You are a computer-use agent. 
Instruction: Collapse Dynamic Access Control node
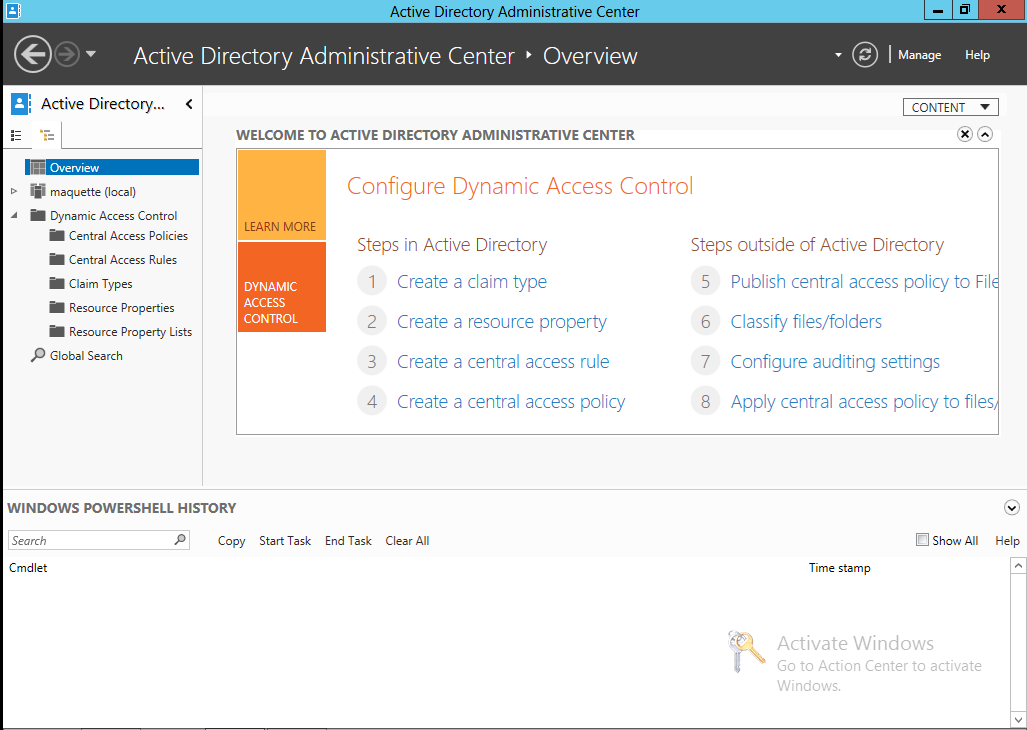click(14, 215)
